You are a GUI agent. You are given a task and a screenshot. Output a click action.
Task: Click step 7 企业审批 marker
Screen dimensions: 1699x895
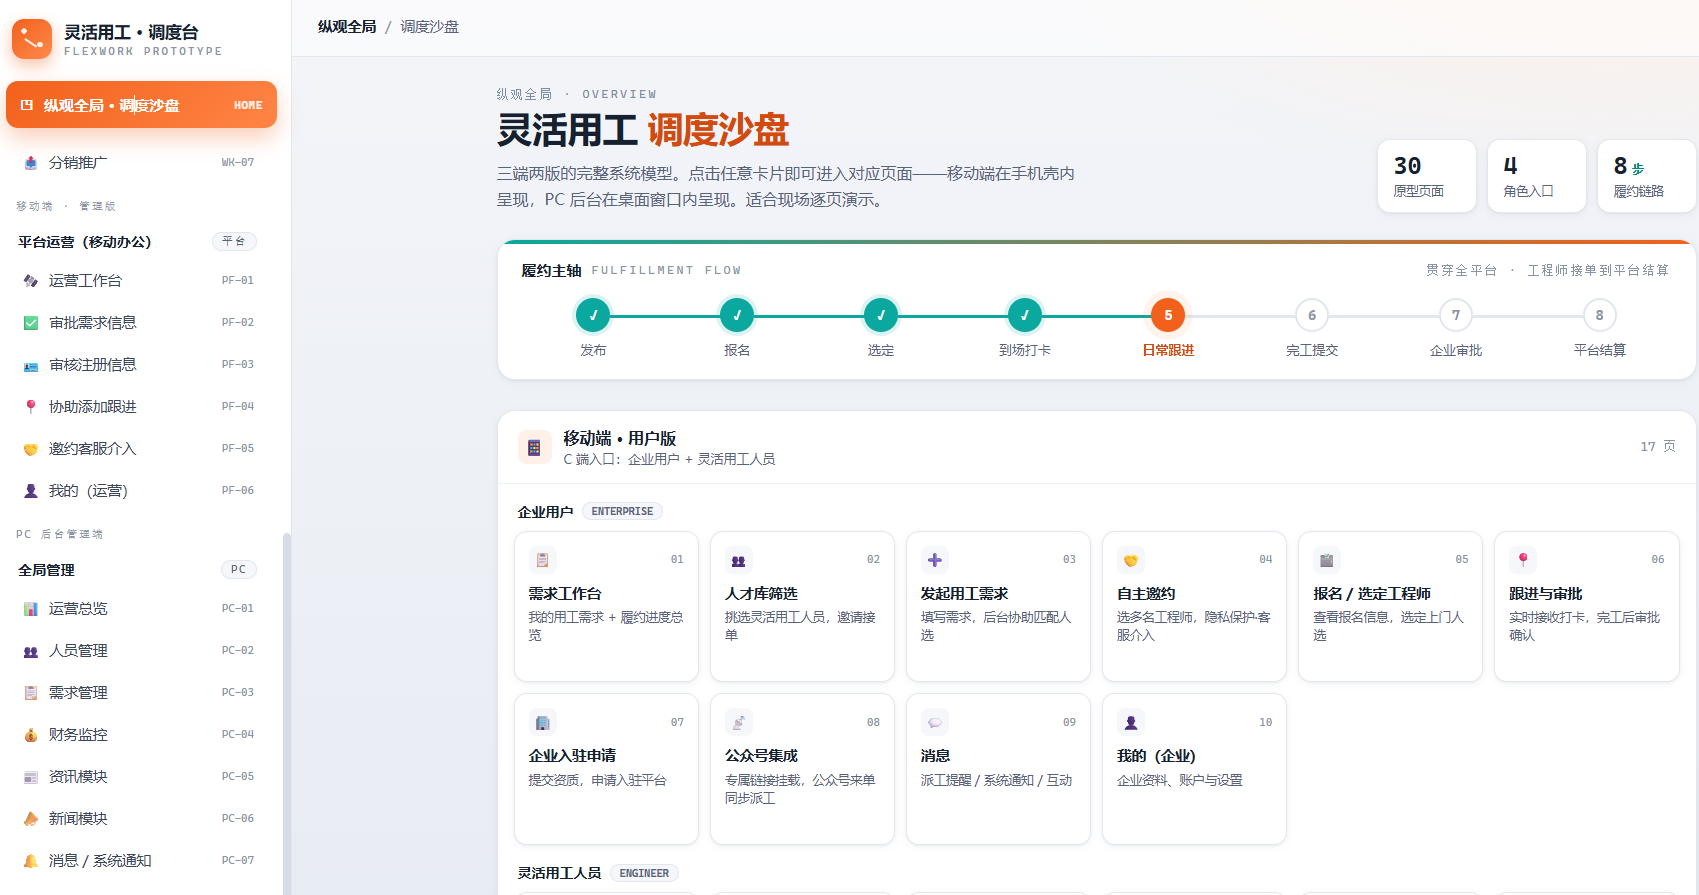(1456, 315)
